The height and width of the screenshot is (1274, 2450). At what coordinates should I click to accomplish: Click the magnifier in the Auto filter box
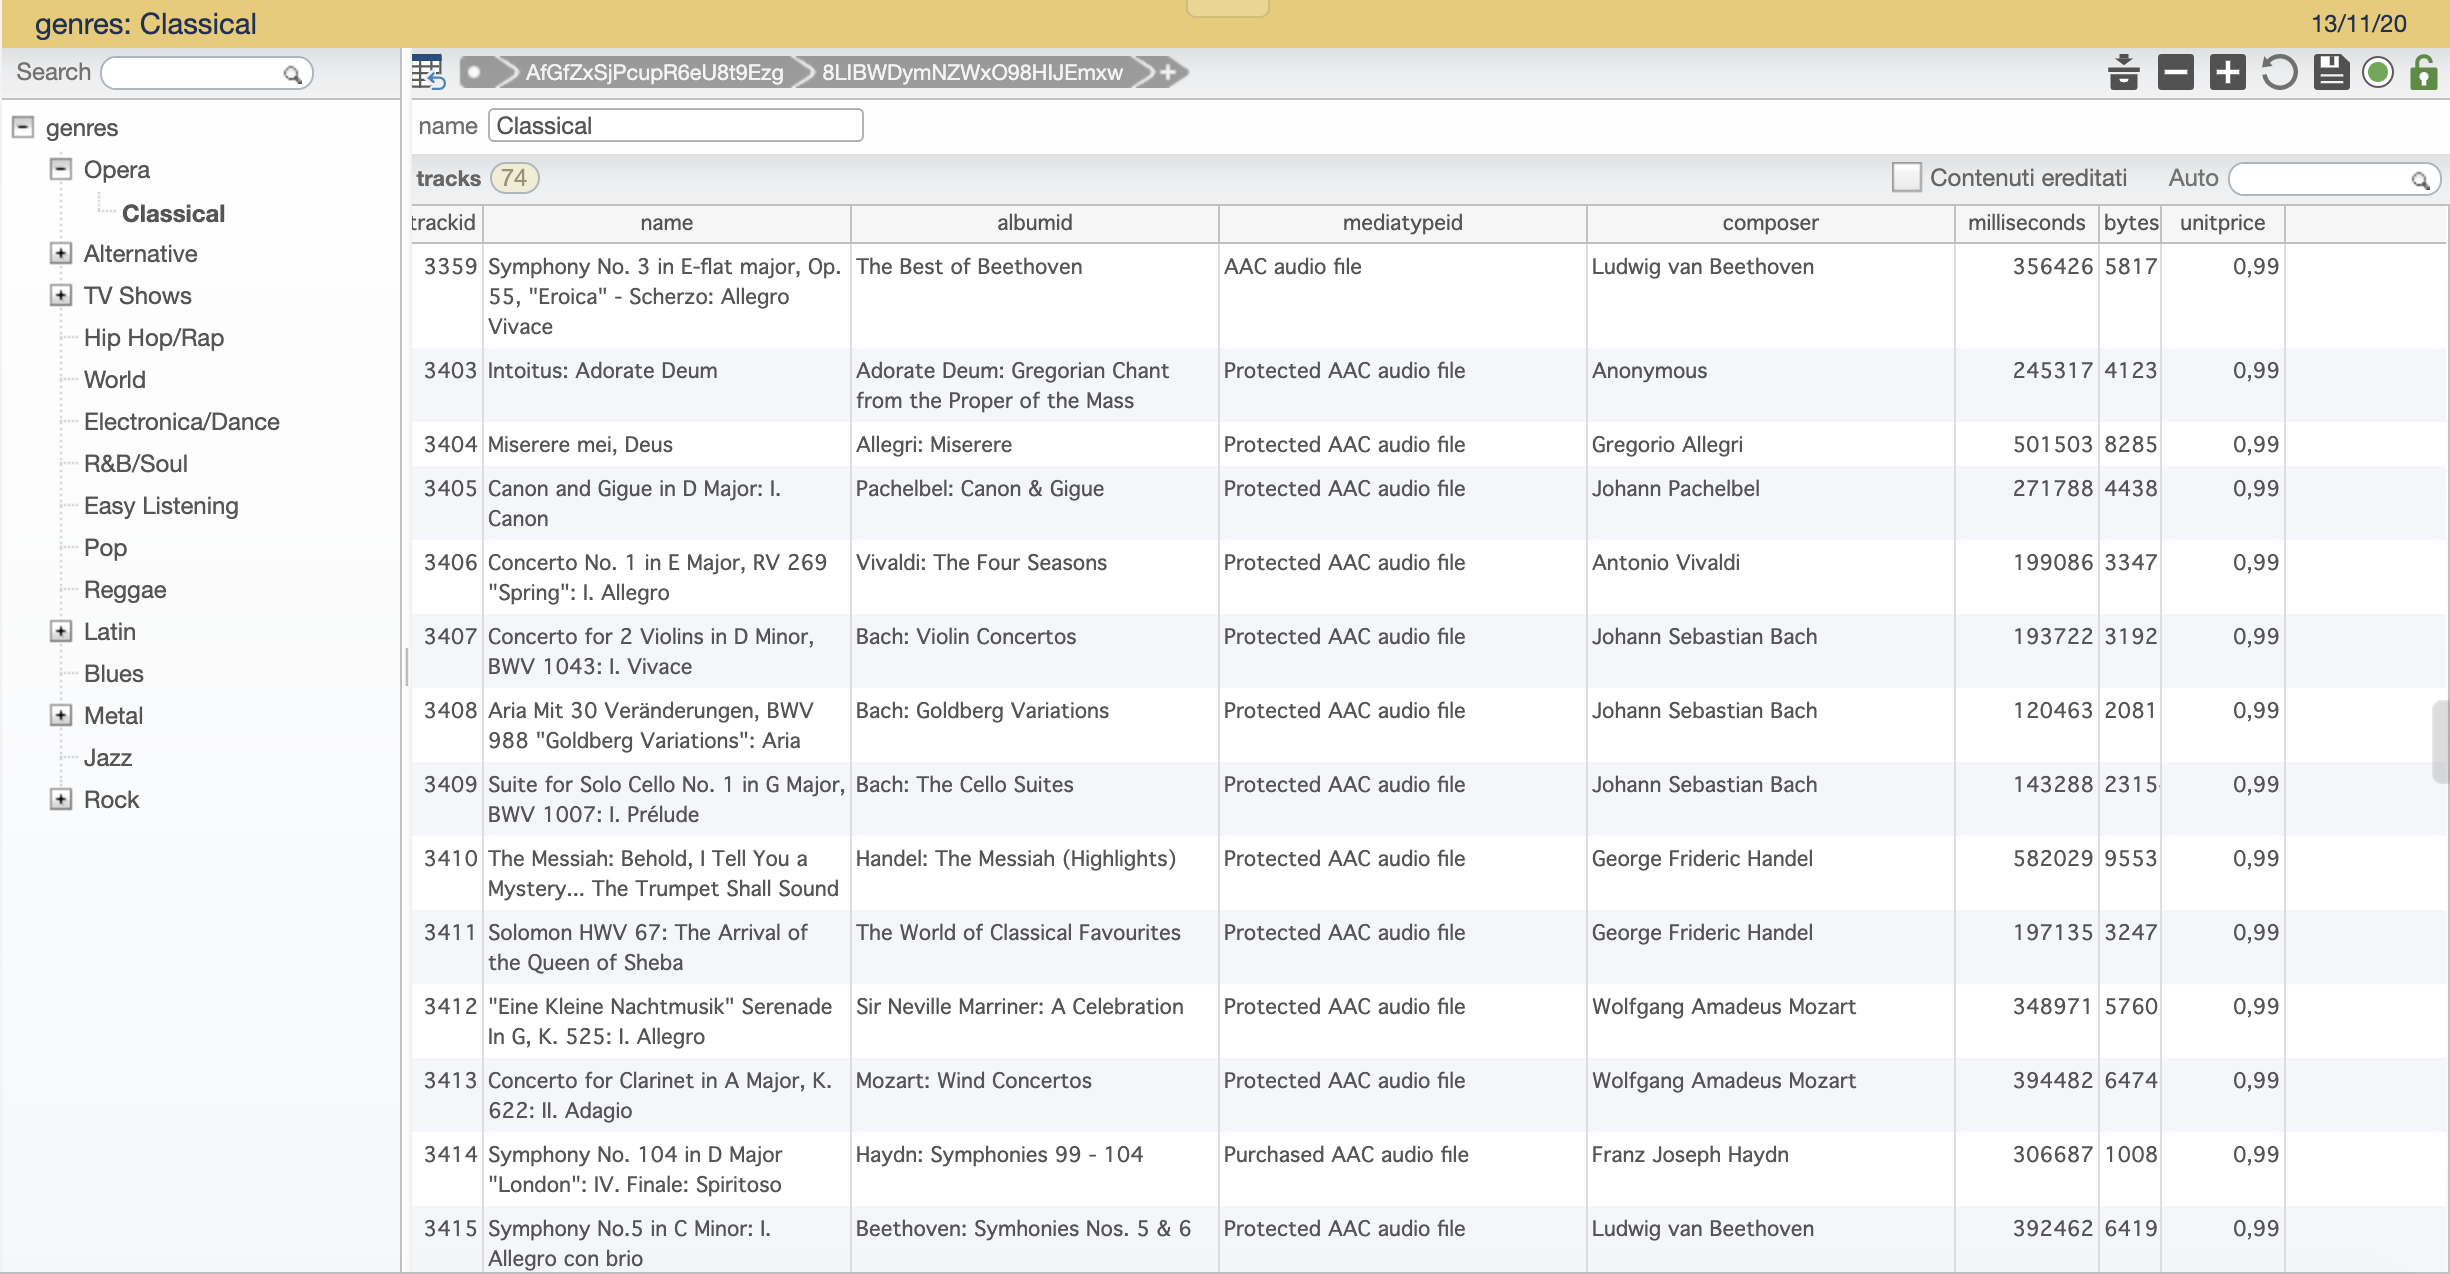(2420, 180)
